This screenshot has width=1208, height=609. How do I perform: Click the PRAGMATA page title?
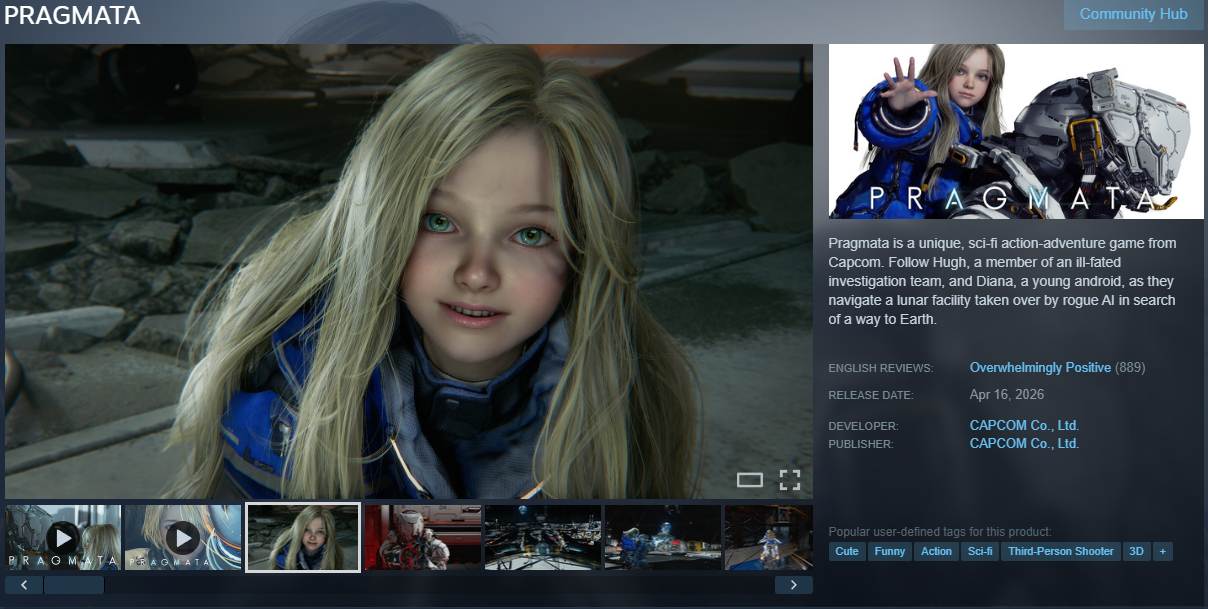(72, 16)
